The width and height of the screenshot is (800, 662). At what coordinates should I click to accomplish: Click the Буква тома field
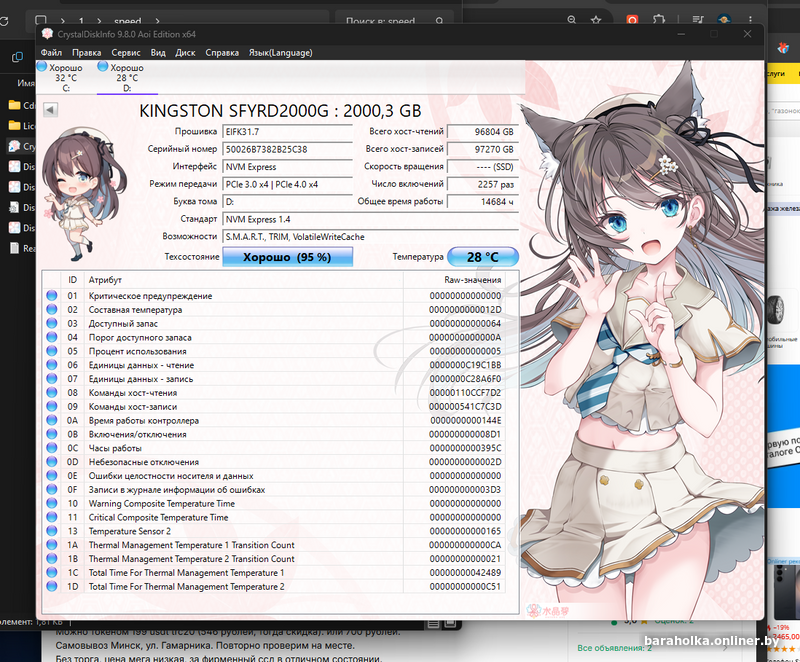click(287, 201)
